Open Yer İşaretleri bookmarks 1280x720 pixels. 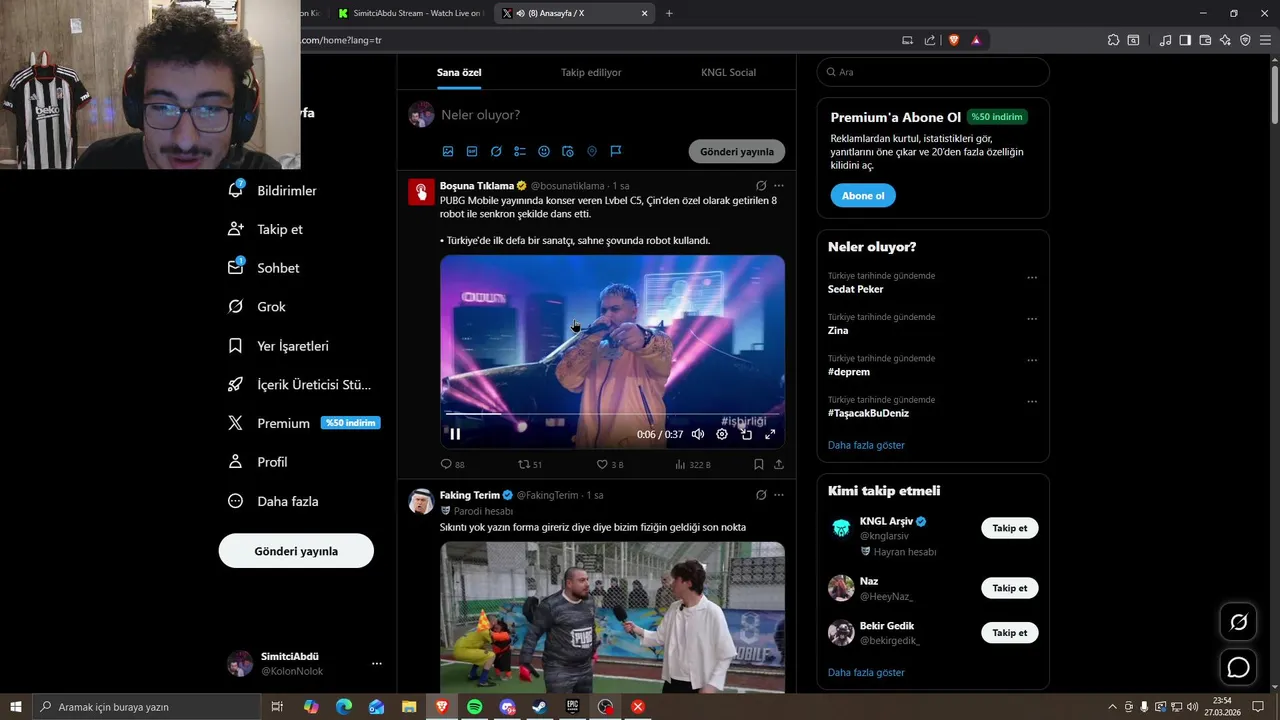tap(278, 346)
